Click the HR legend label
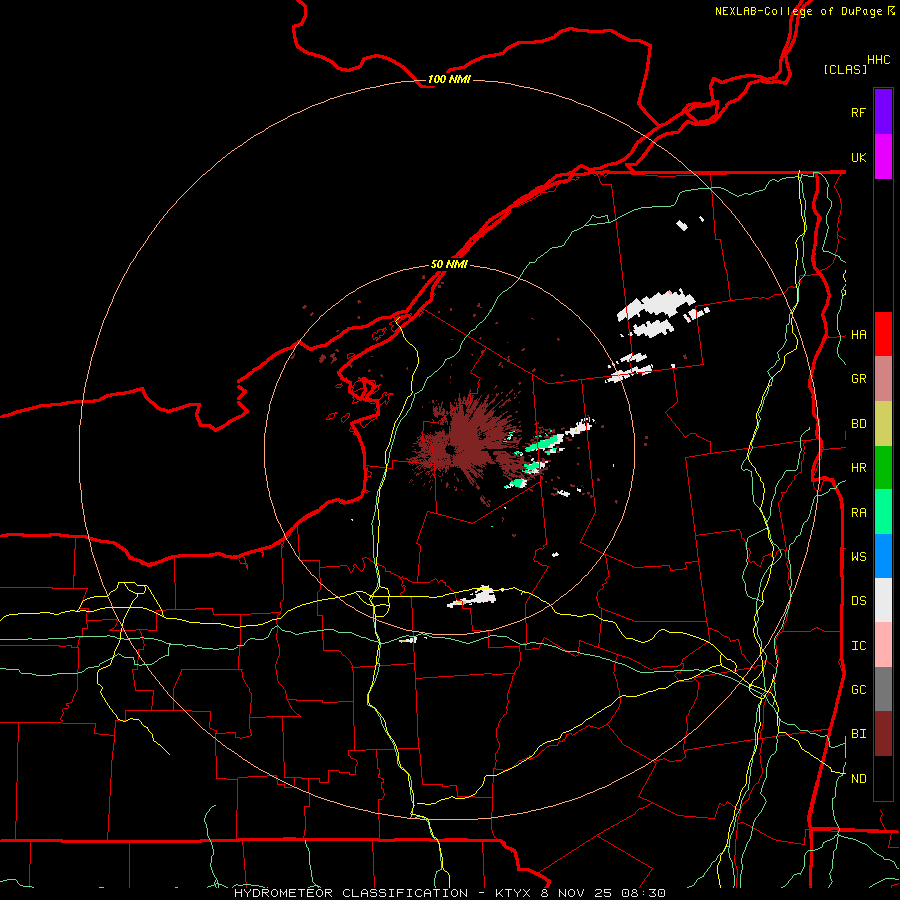 [x=858, y=468]
